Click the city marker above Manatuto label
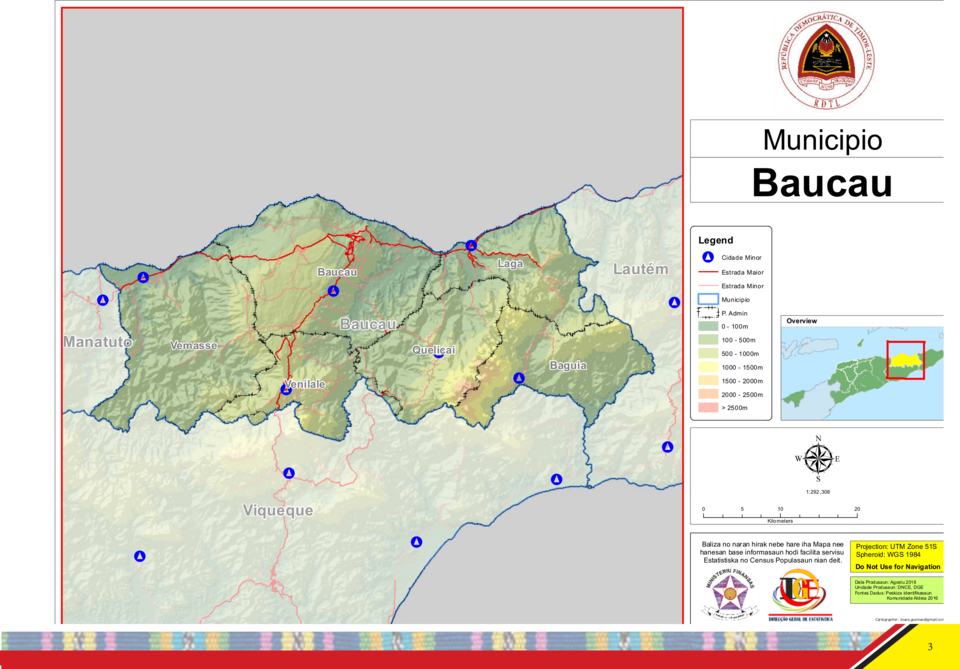 103,300
